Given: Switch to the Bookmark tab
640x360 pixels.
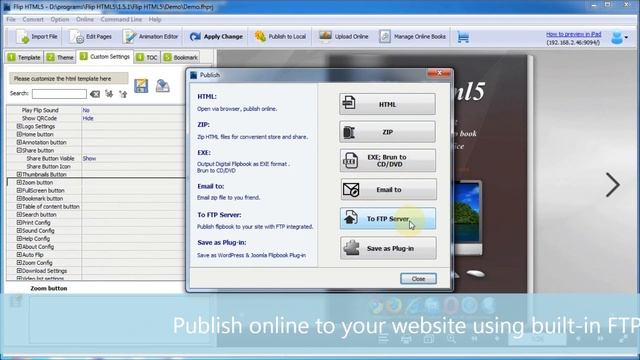Looking at the screenshot, I should (180, 58).
